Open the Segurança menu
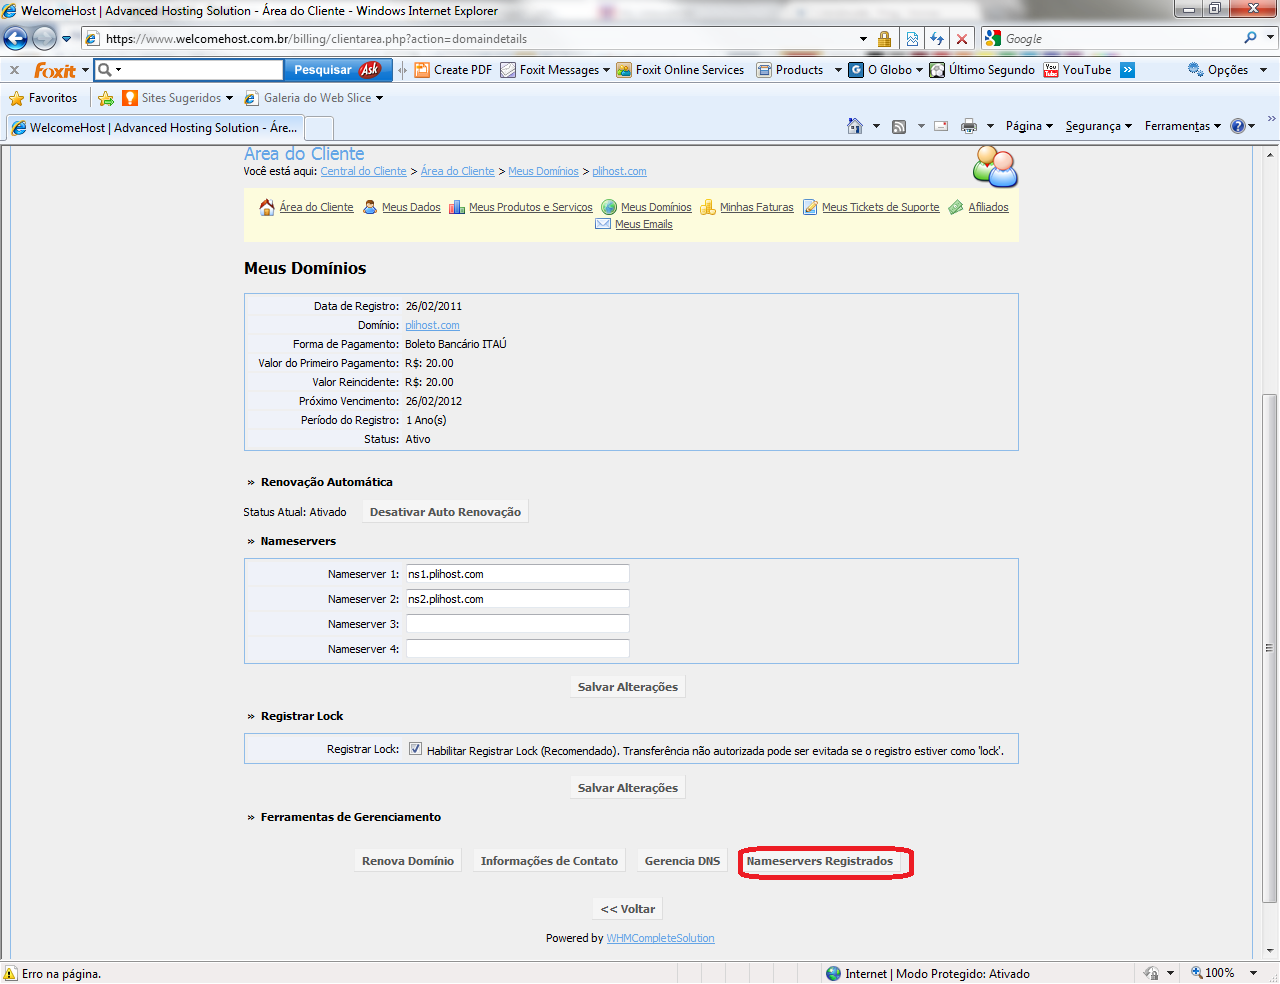1280x984 pixels. click(1098, 126)
